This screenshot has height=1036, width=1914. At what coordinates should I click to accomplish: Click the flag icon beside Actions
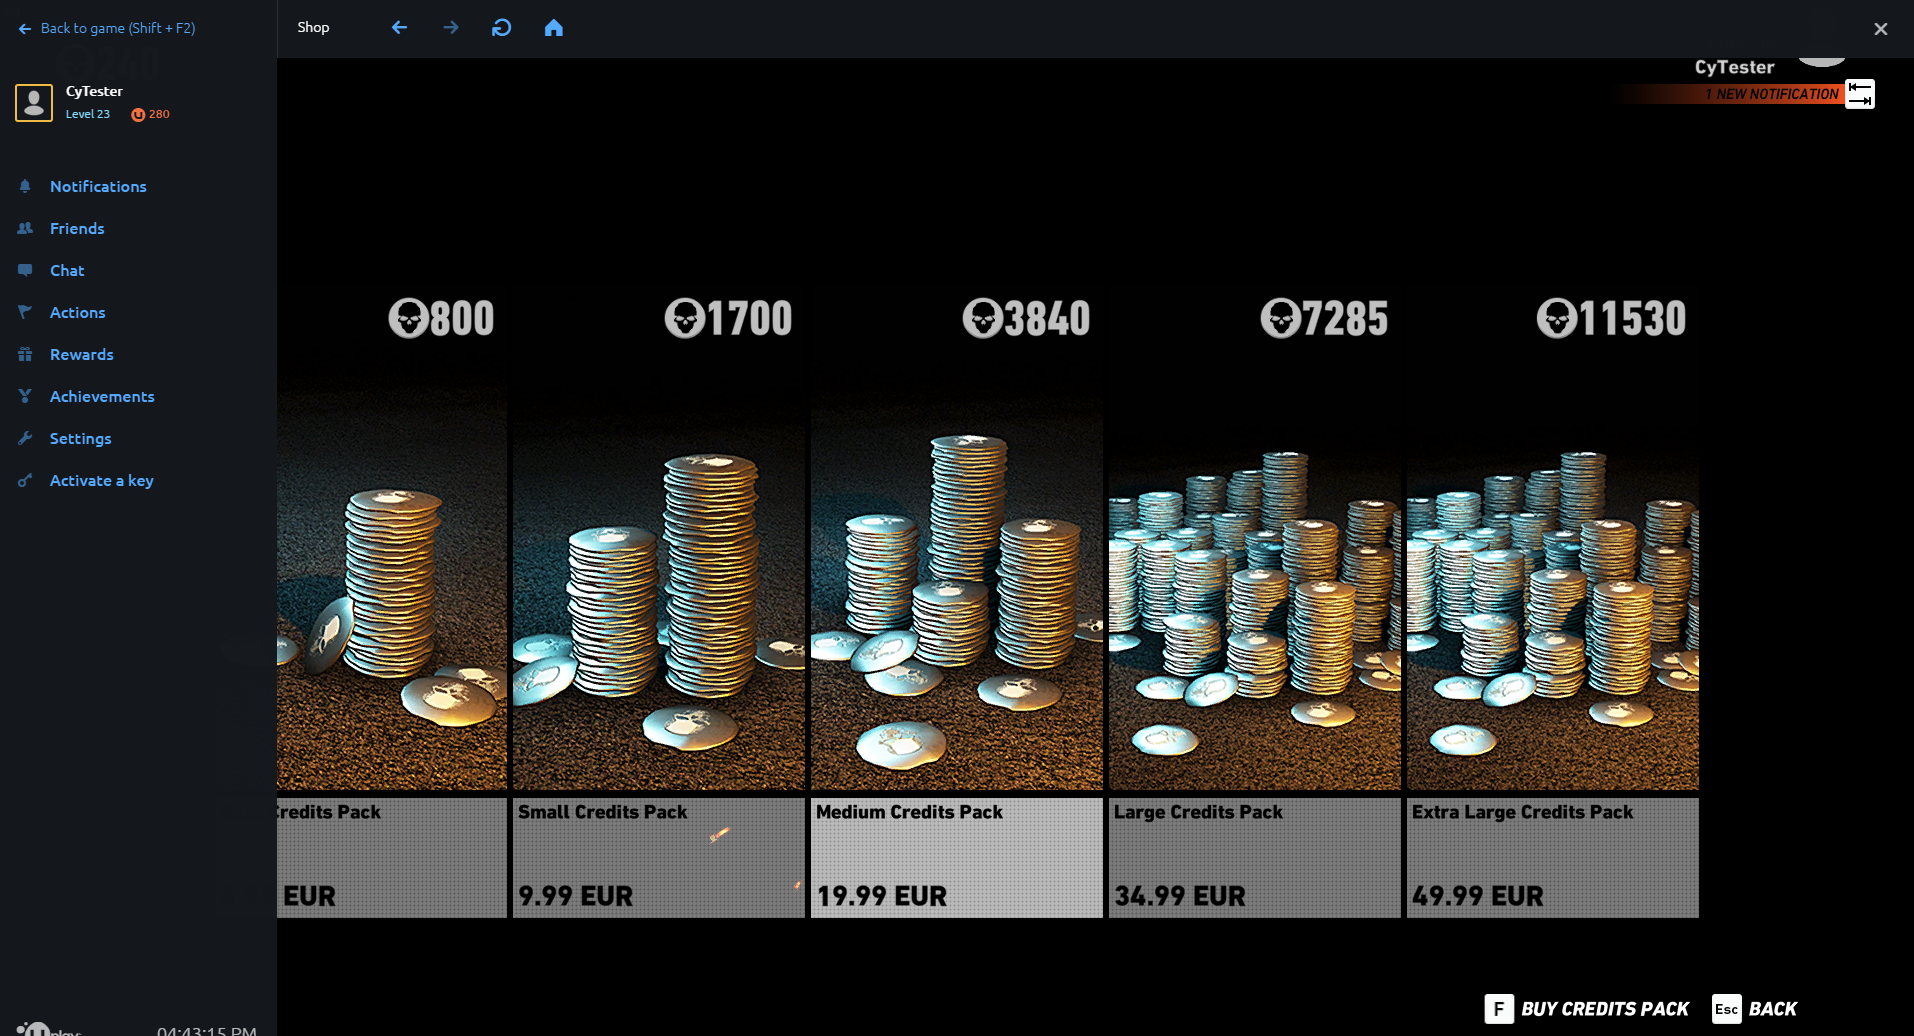(x=25, y=312)
